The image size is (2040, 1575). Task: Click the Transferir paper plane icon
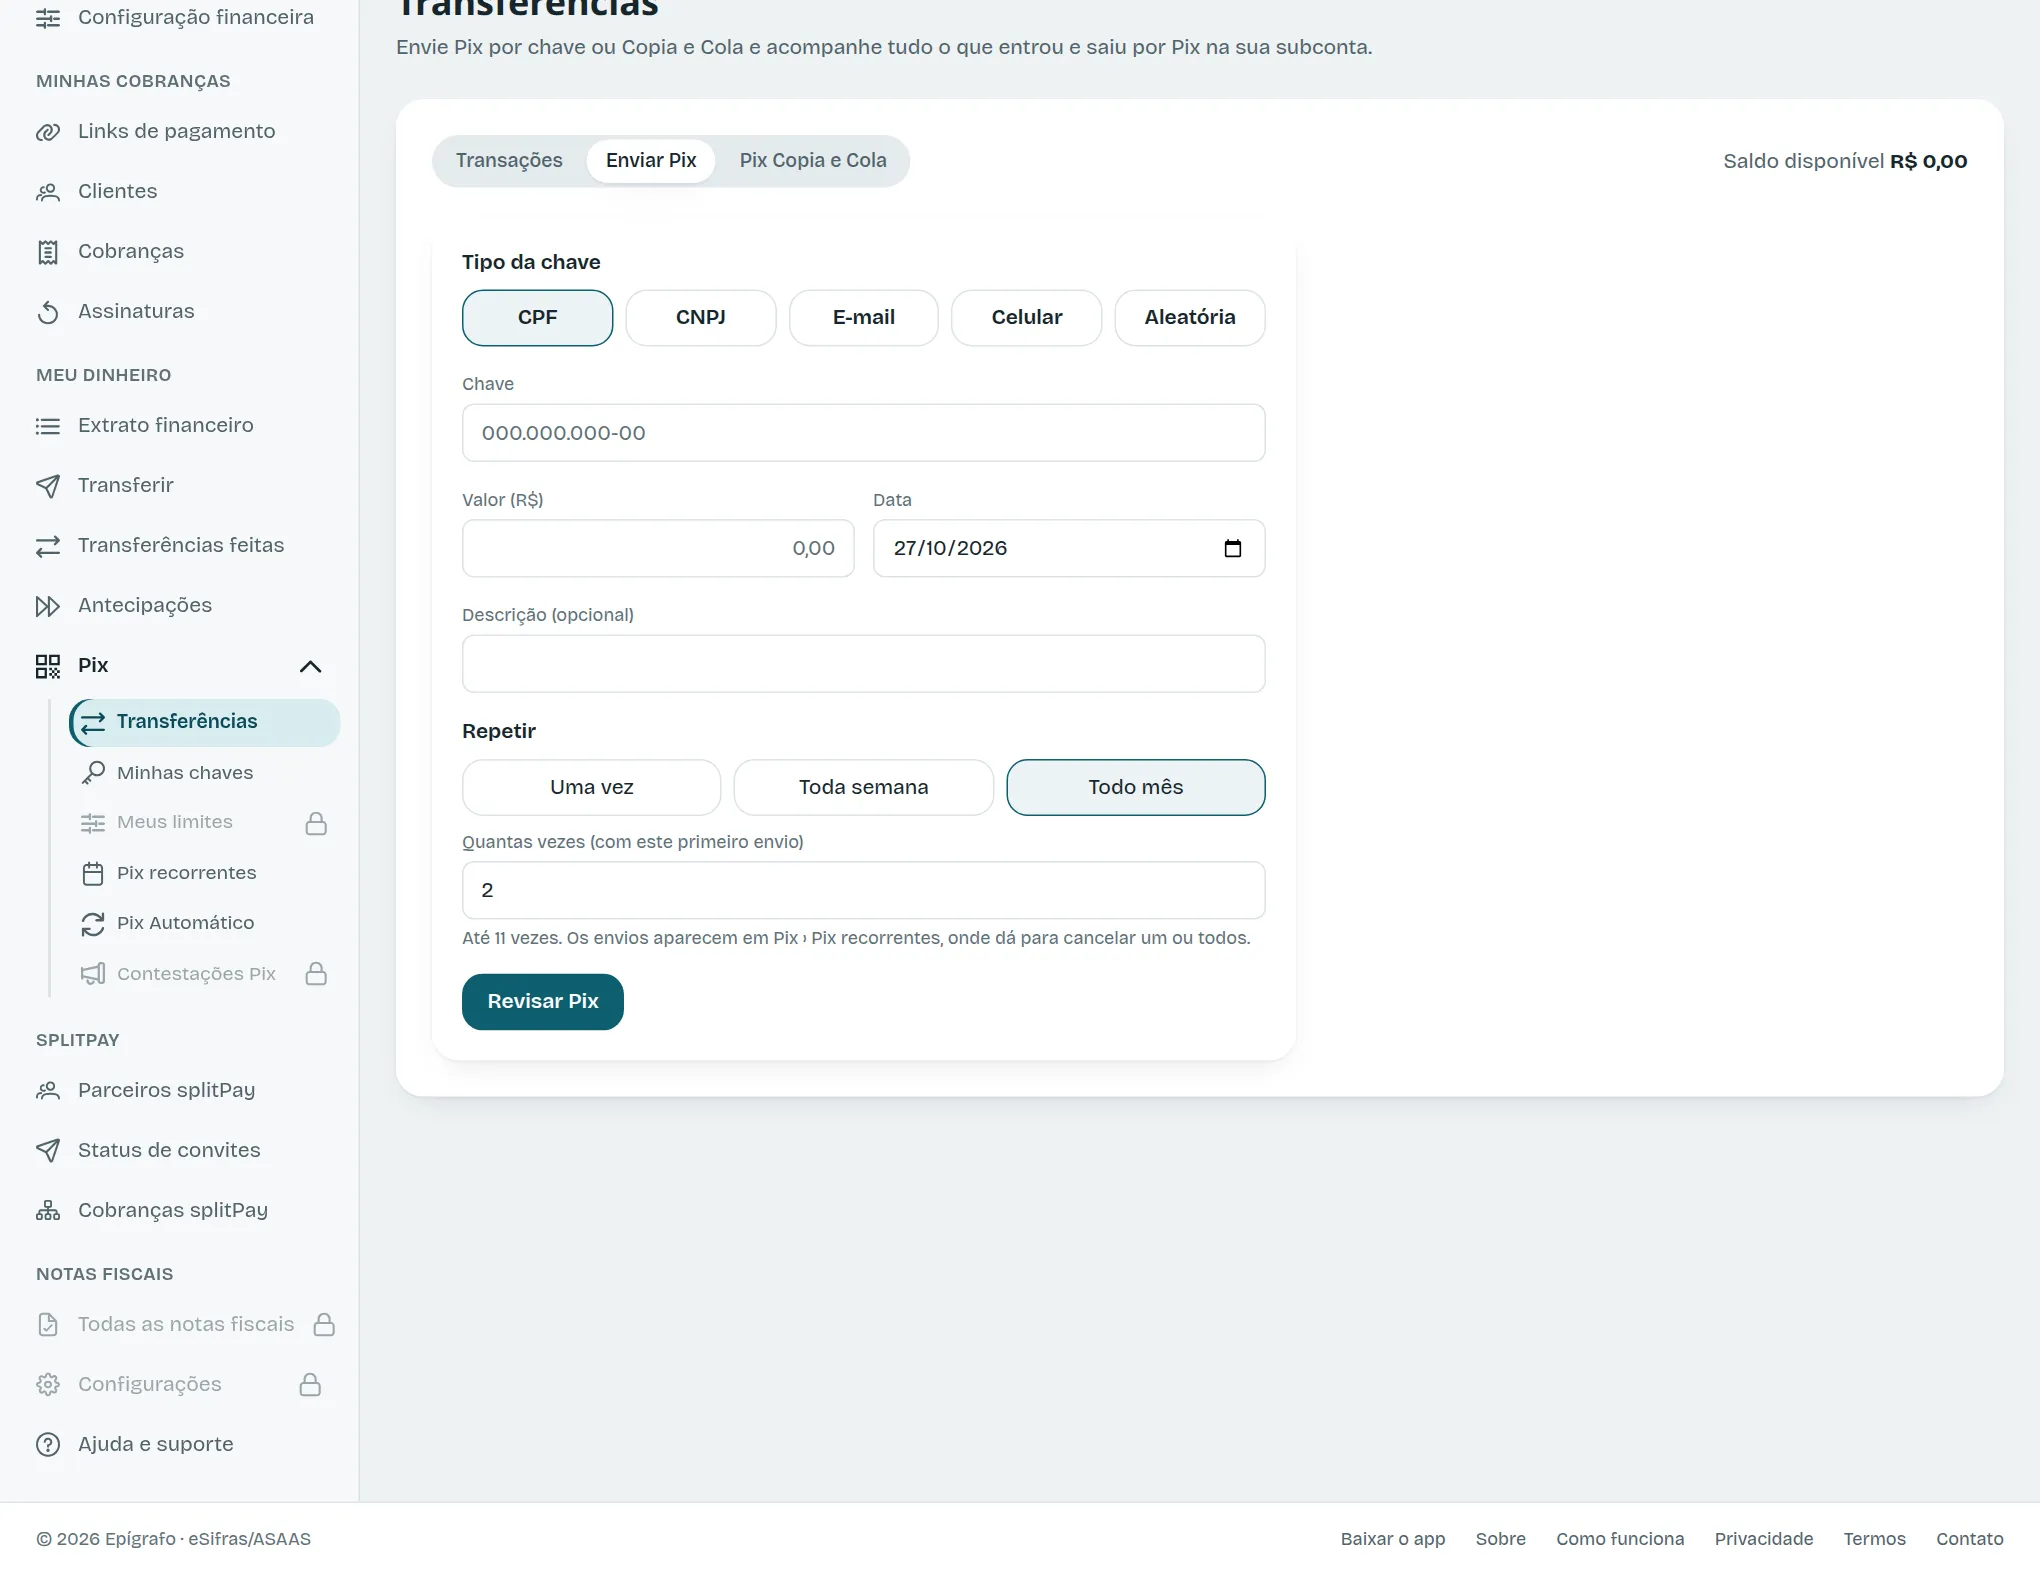(48, 486)
